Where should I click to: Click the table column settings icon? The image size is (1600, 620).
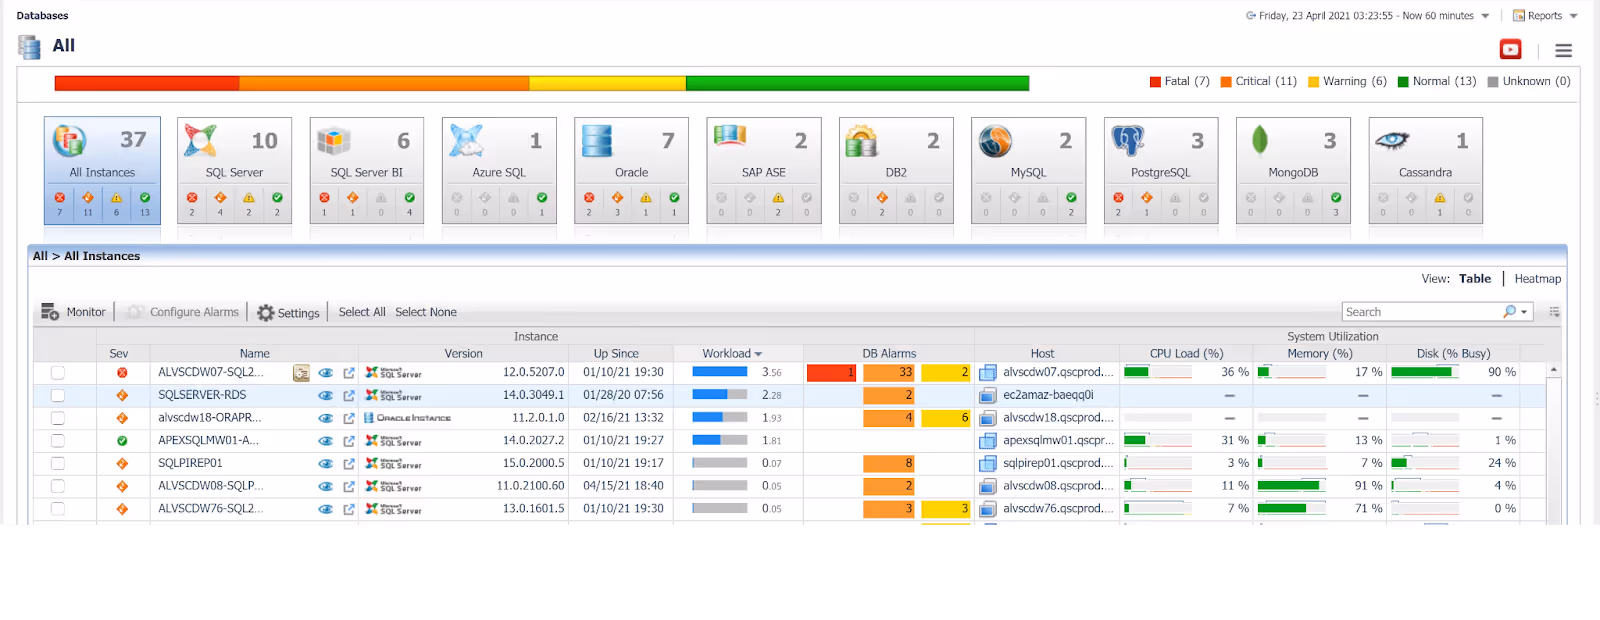pyautogui.click(x=1554, y=312)
